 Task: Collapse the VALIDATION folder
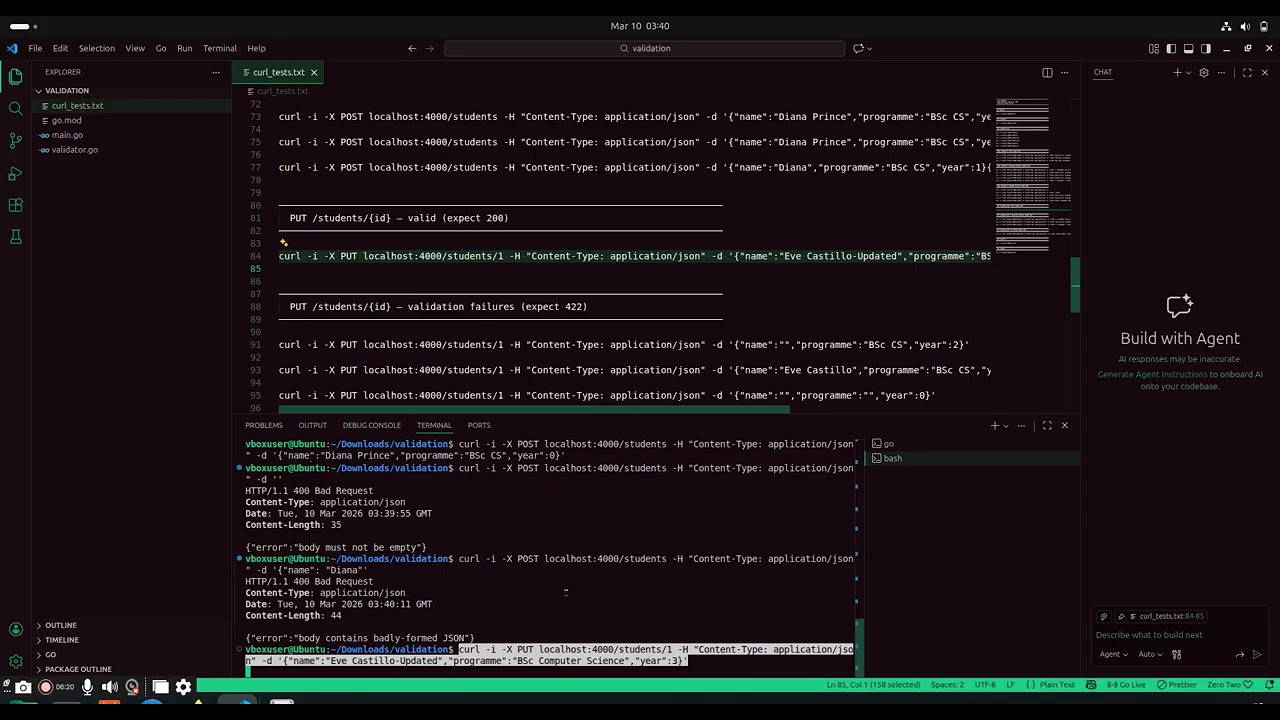(x=67, y=90)
